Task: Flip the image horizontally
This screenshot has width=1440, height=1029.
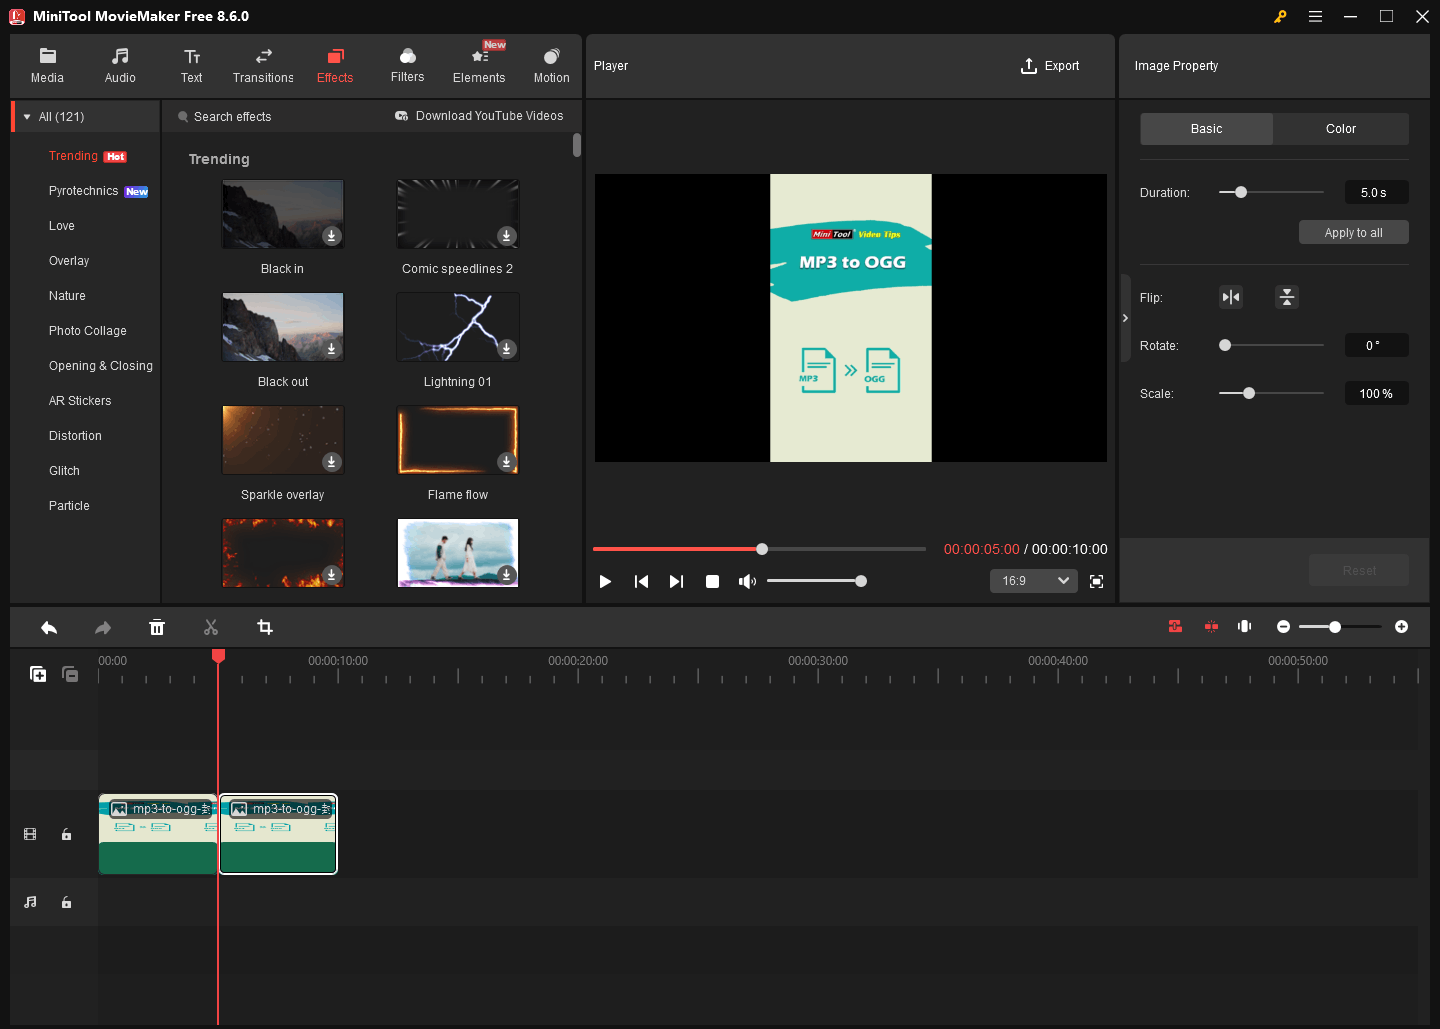Action: (x=1230, y=297)
